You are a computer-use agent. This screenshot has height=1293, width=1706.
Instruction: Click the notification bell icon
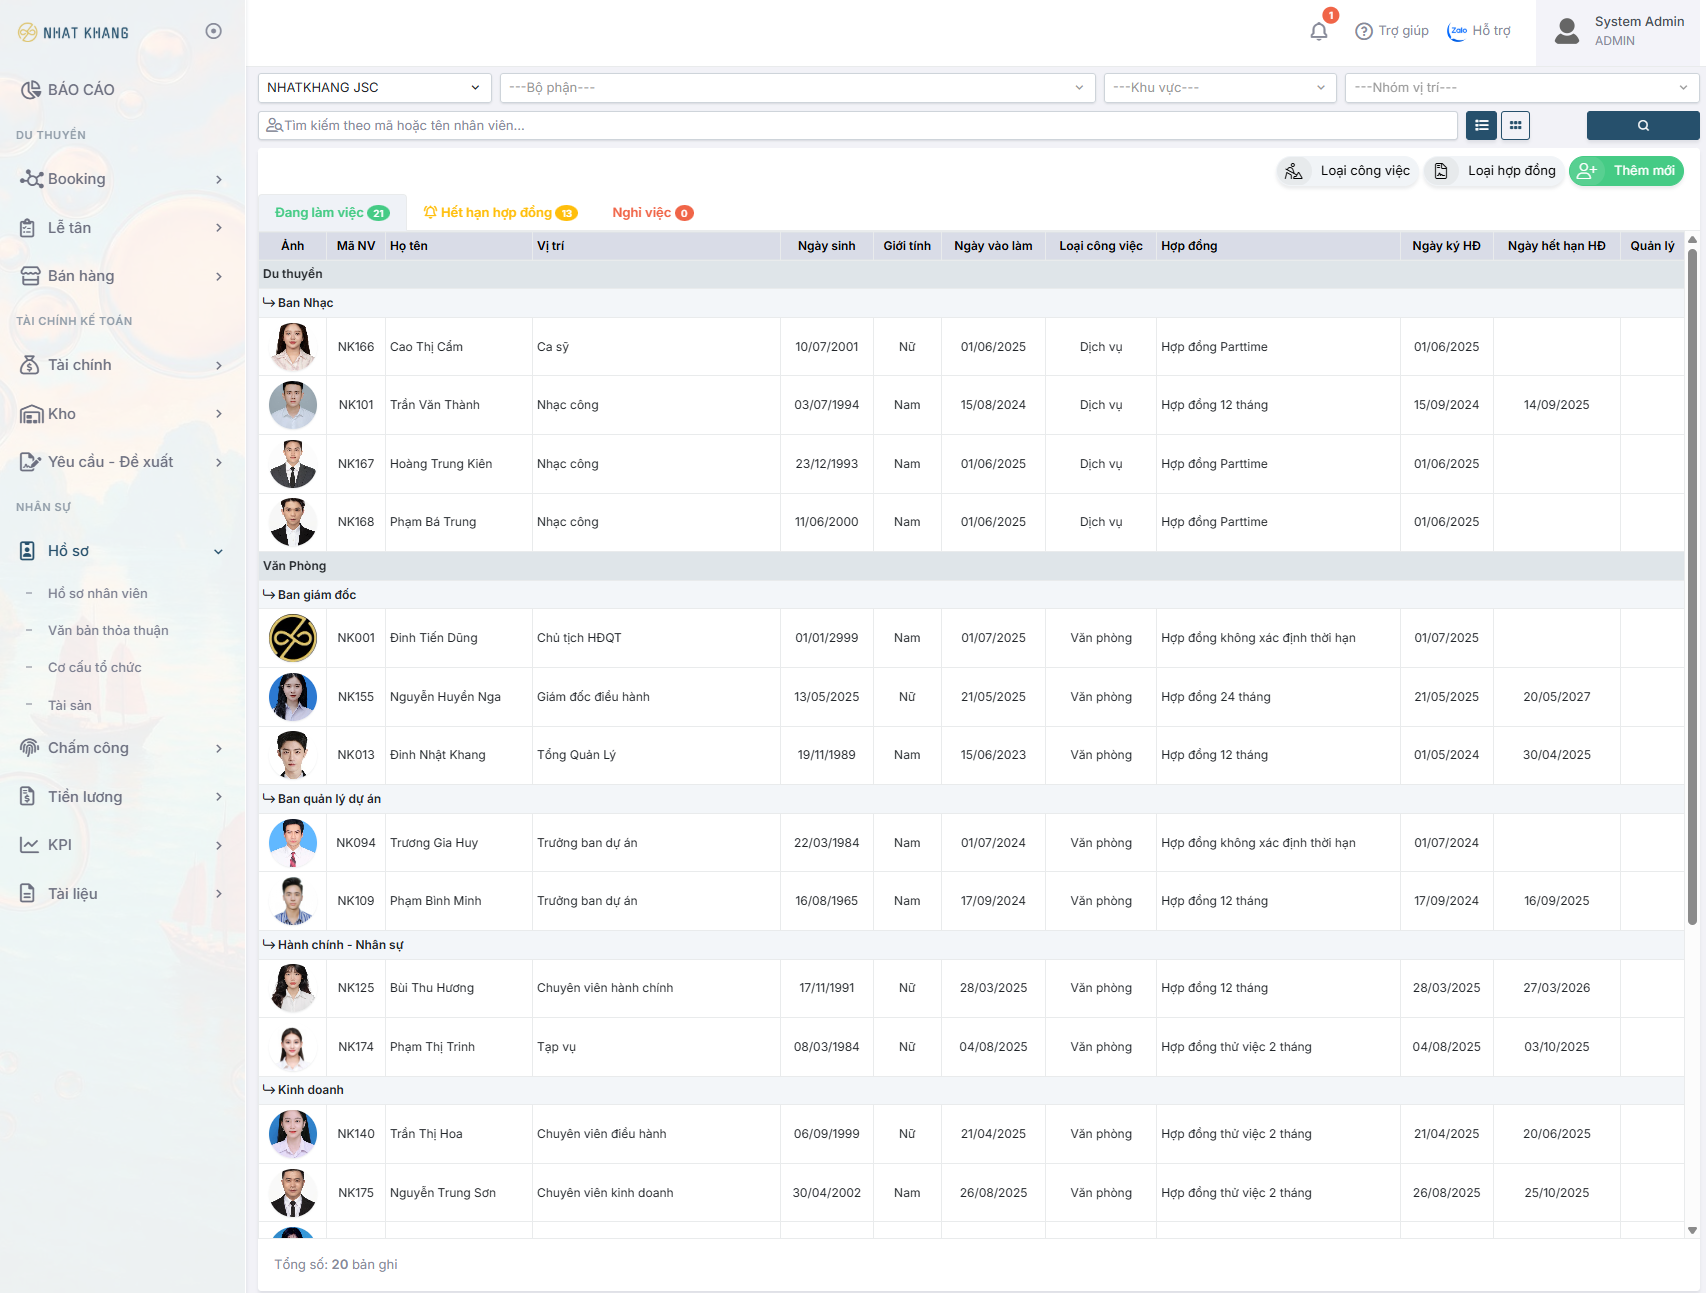1318,32
